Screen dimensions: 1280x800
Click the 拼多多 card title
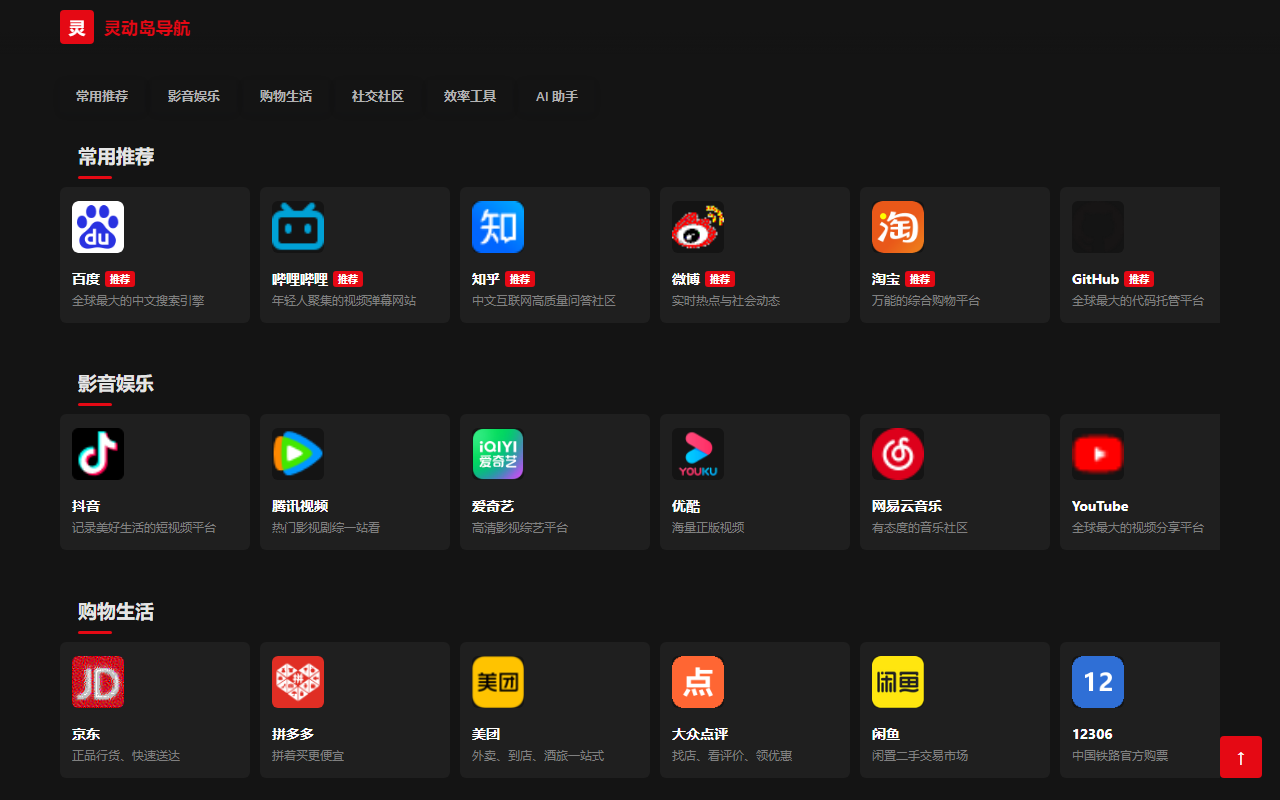[293, 734]
